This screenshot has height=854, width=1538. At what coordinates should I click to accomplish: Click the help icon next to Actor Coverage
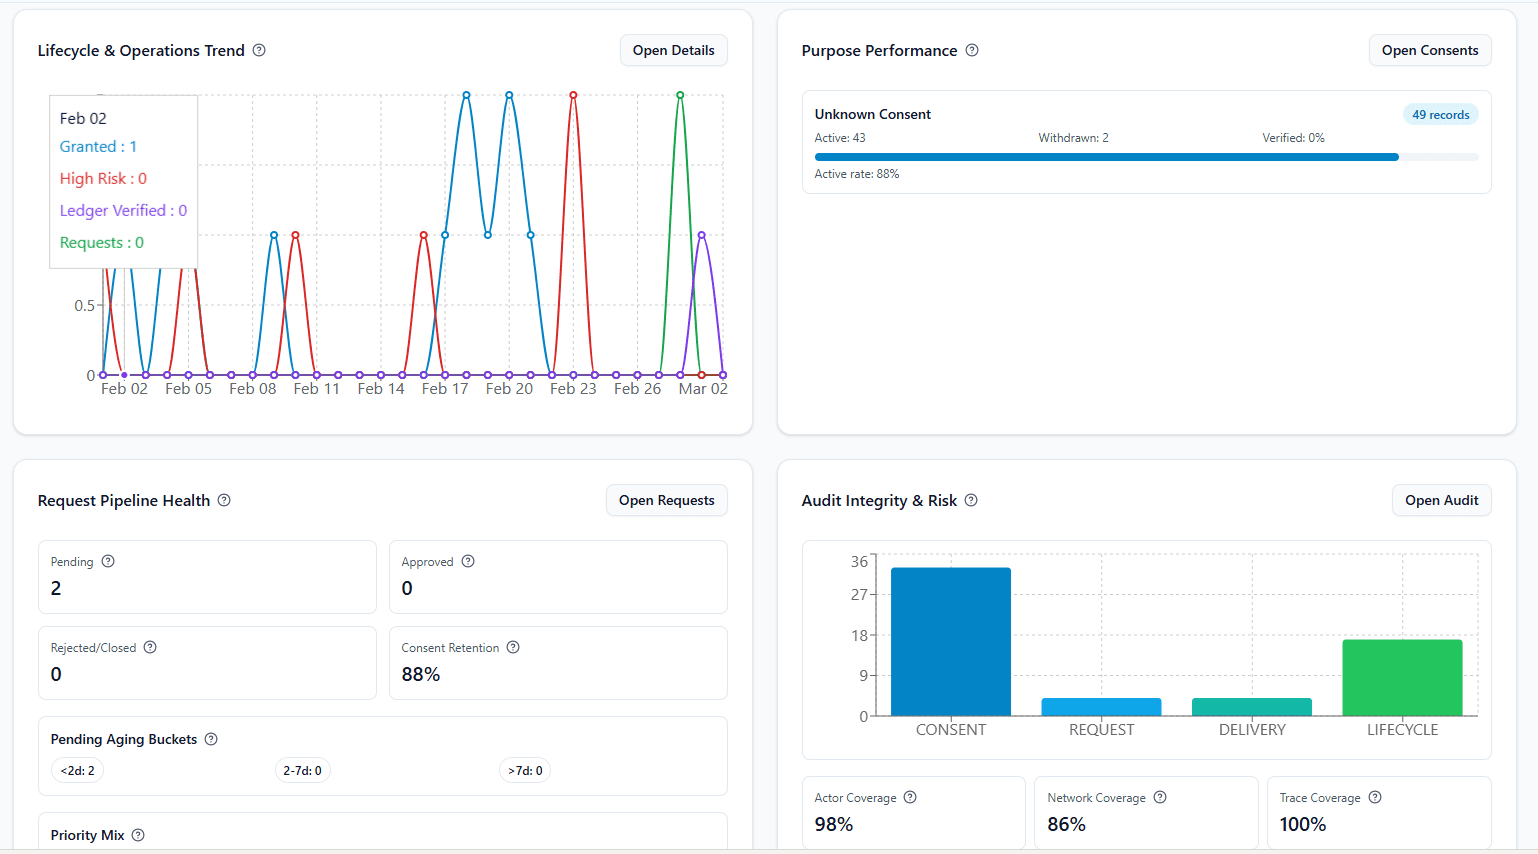(x=909, y=797)
